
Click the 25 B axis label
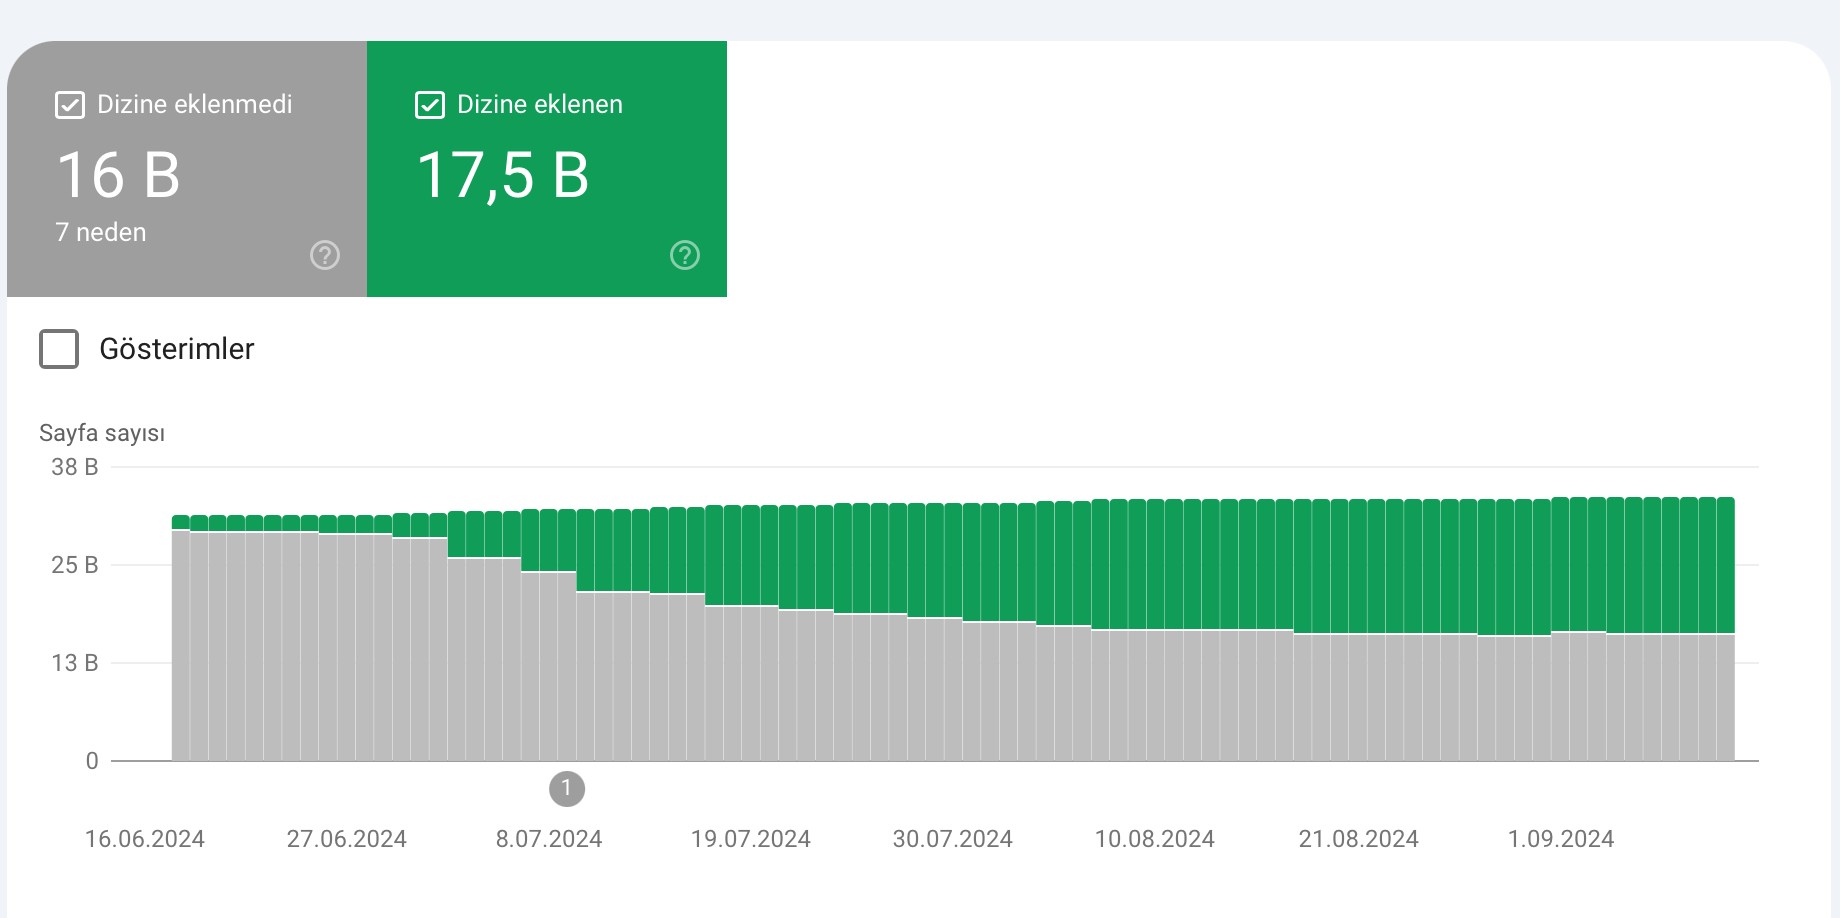75,565
